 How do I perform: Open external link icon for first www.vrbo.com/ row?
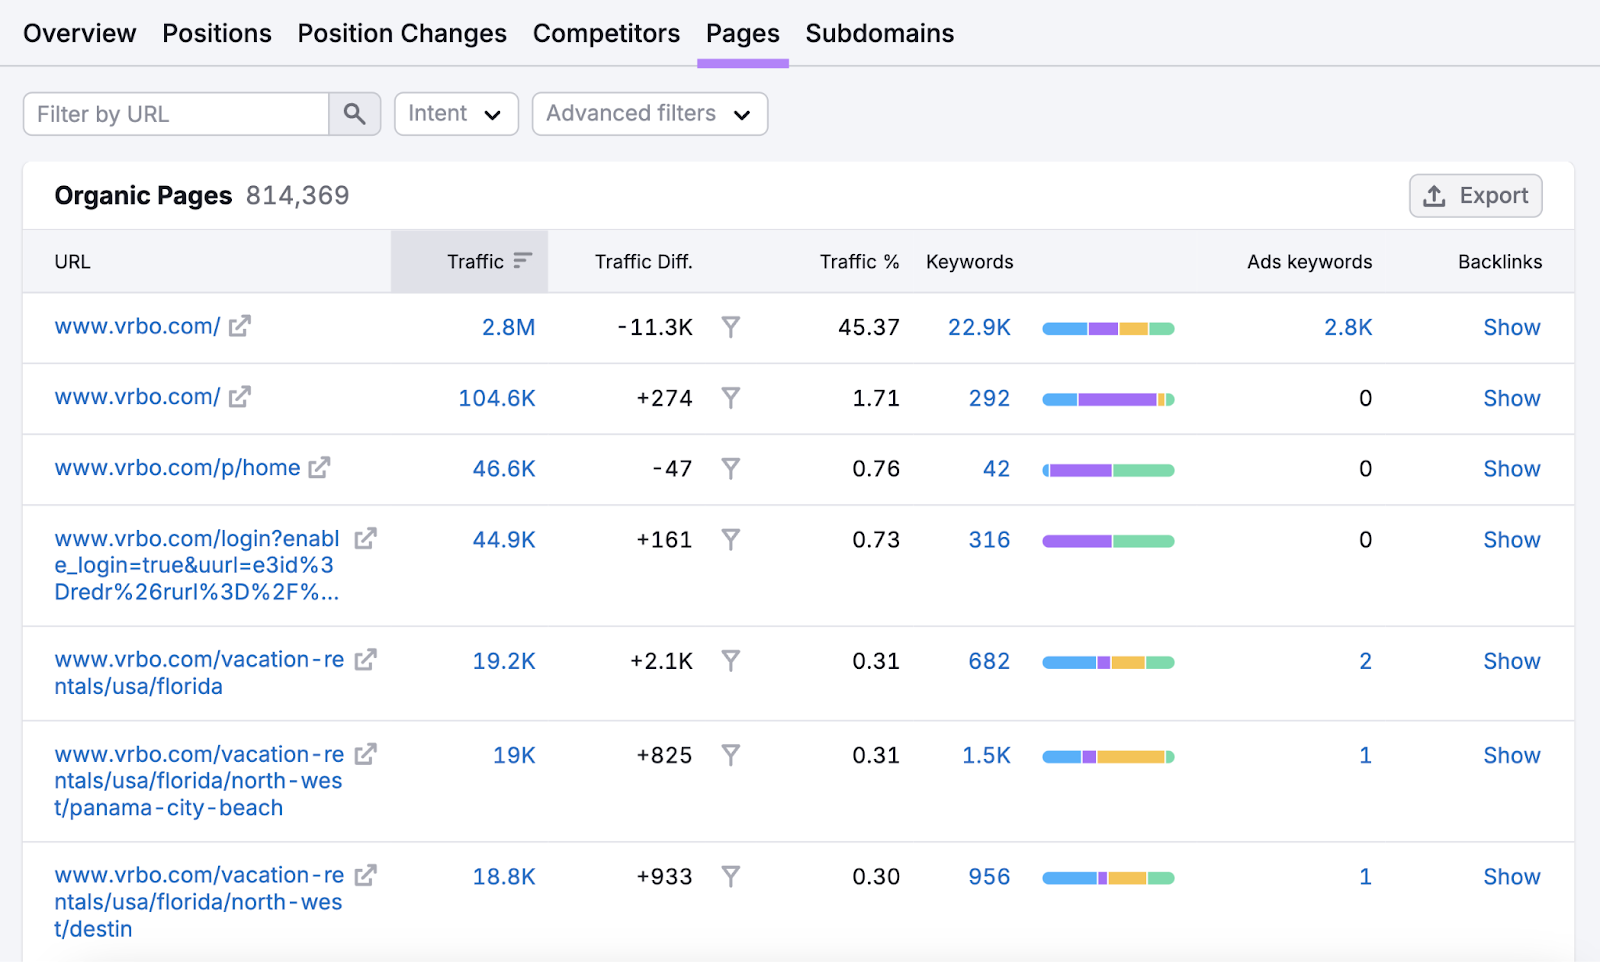pos(239,326)
